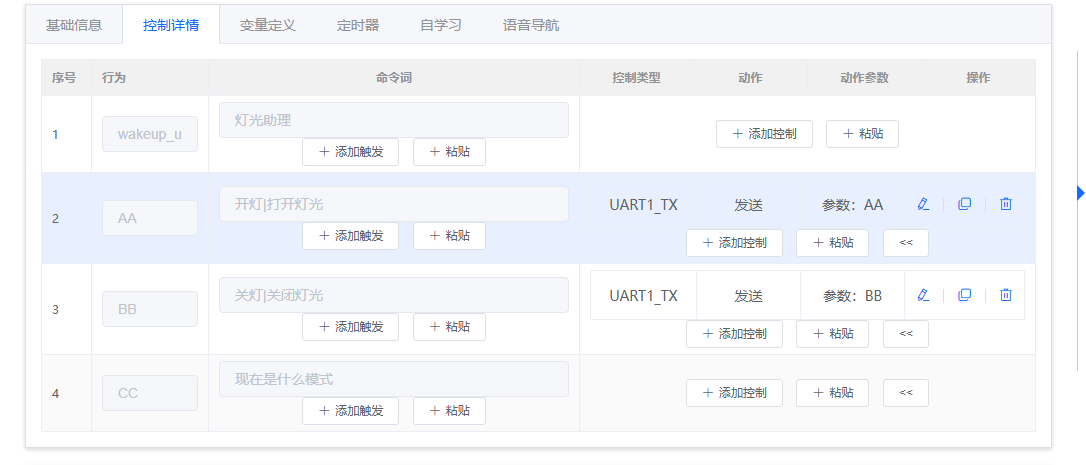Click the copy icon in row 2
This screenshot has height=465, width=1086.
pyautogui.click(x=964, y=204)
